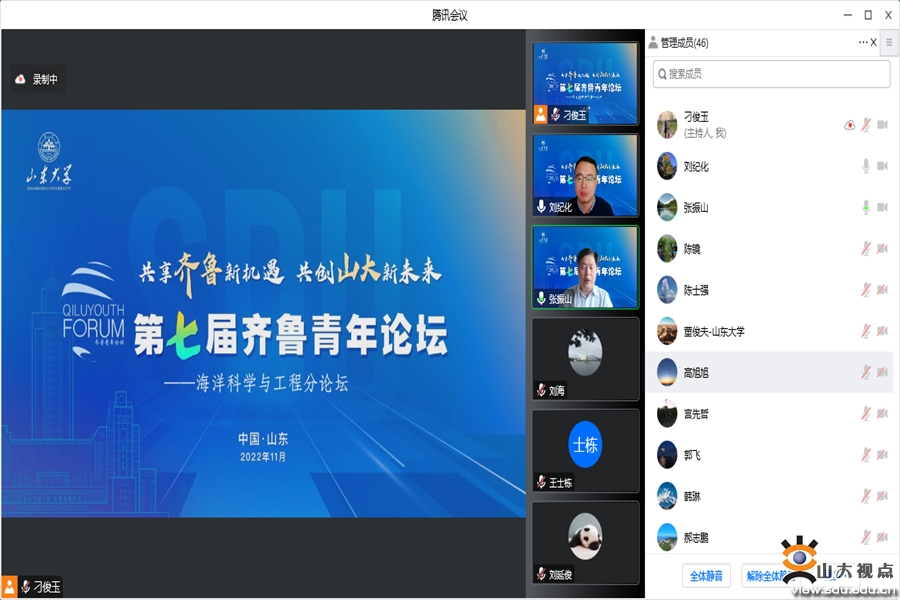Click the search members input field
900x600 pixels.
[771, 74]
